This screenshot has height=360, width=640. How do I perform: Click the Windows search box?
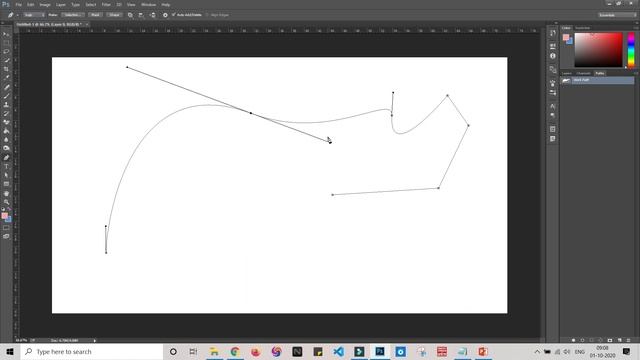point(92,351)
